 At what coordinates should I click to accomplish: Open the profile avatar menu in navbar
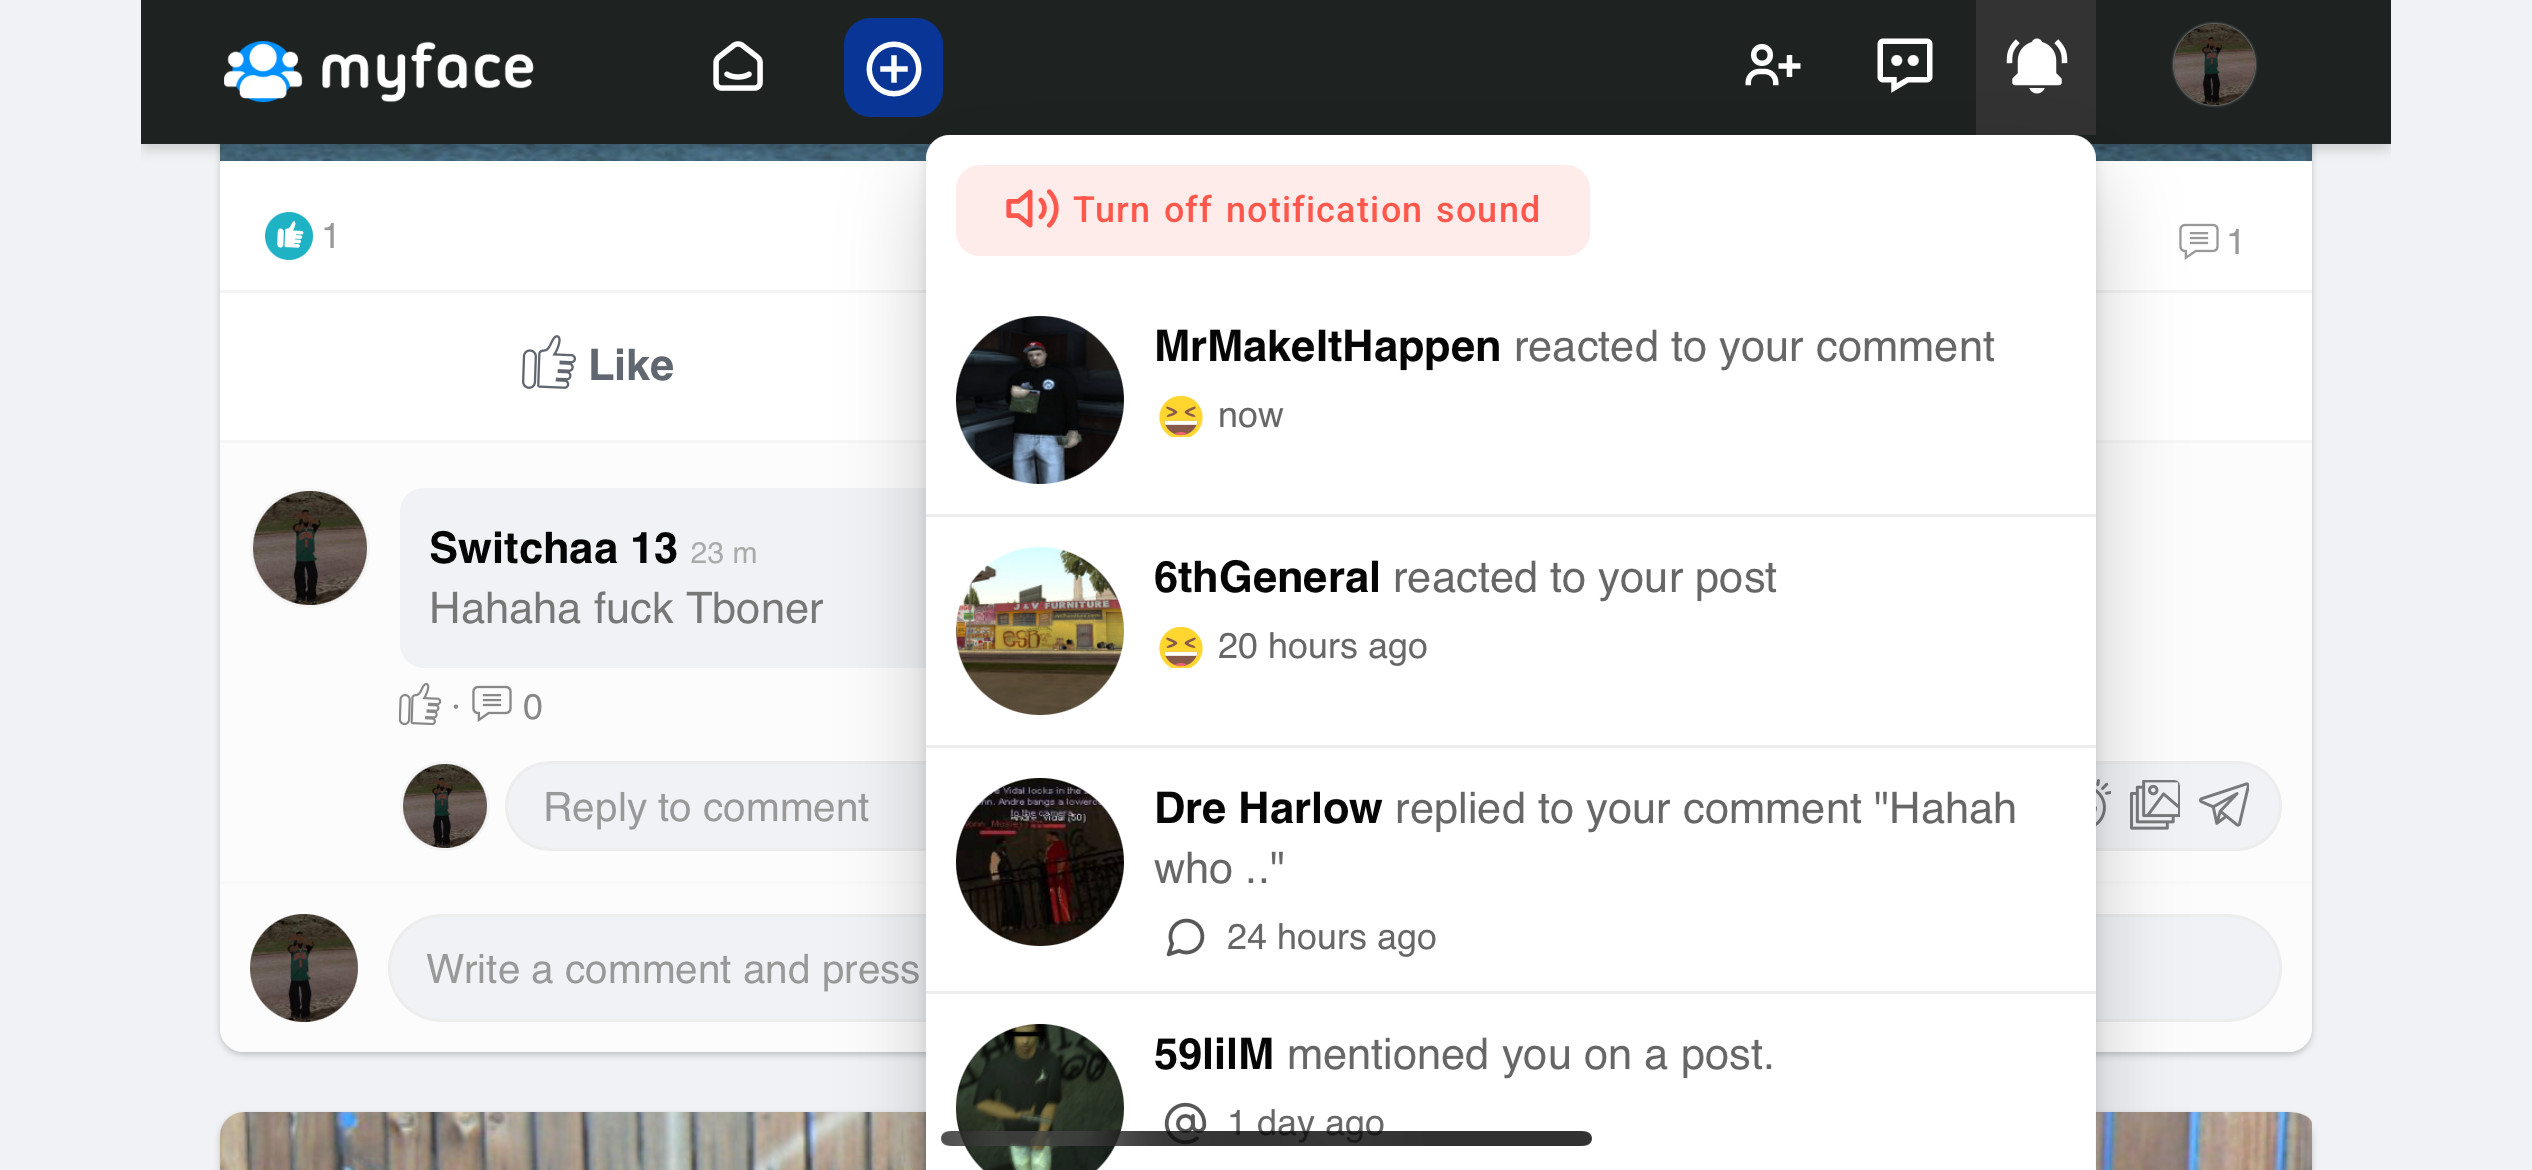pos(2214,65)
